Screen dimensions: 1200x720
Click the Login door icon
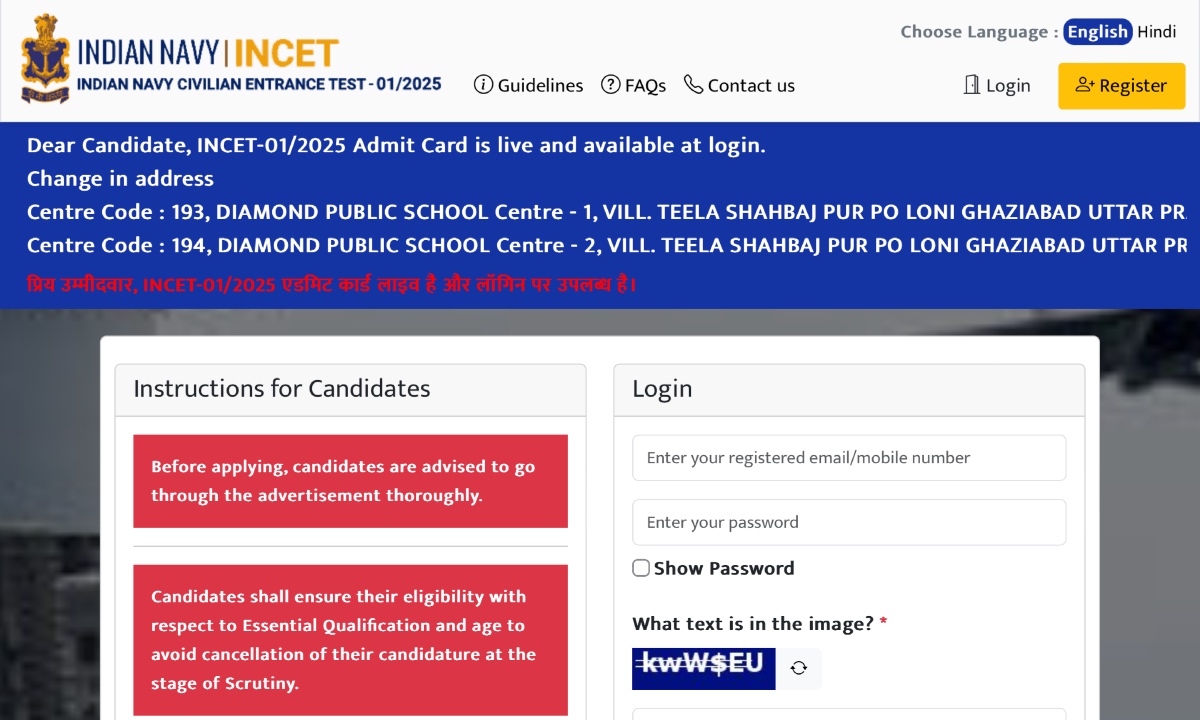[971, 85]
